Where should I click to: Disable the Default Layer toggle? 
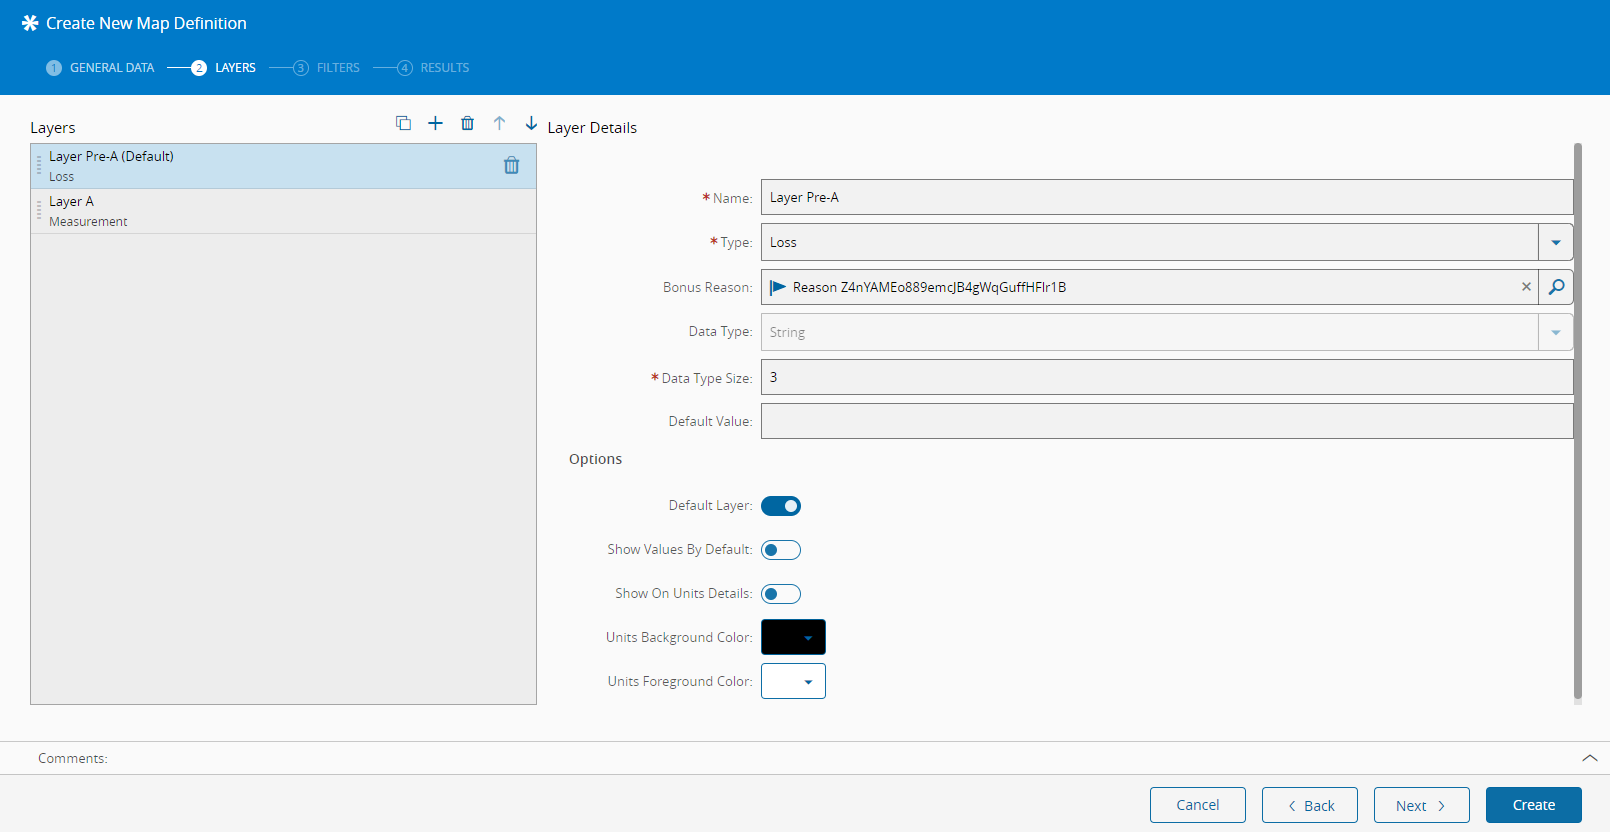point(781,506)
